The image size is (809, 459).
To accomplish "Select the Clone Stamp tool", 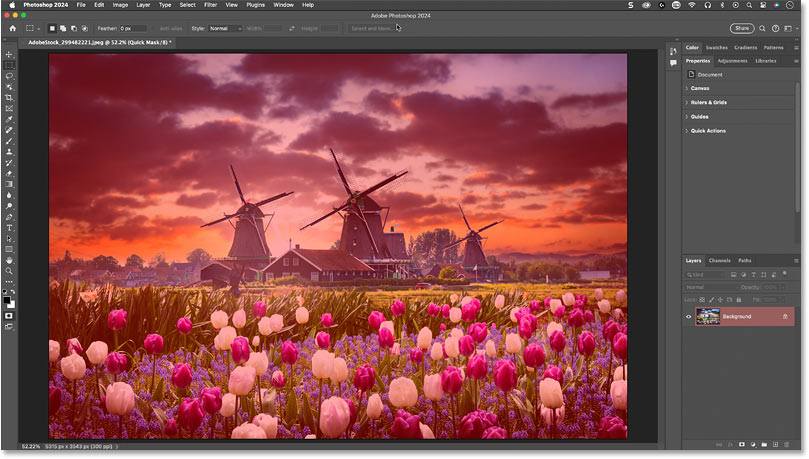I will 9,152.
